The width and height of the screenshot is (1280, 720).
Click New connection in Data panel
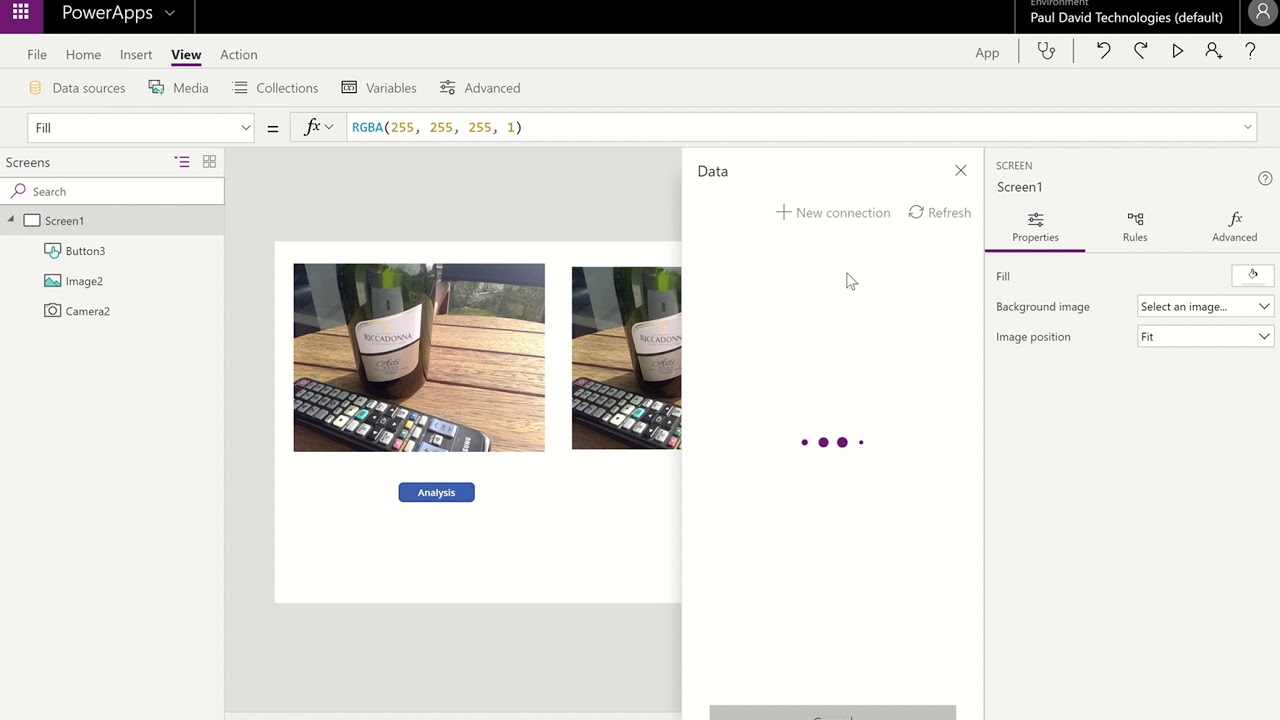[833, 212]
